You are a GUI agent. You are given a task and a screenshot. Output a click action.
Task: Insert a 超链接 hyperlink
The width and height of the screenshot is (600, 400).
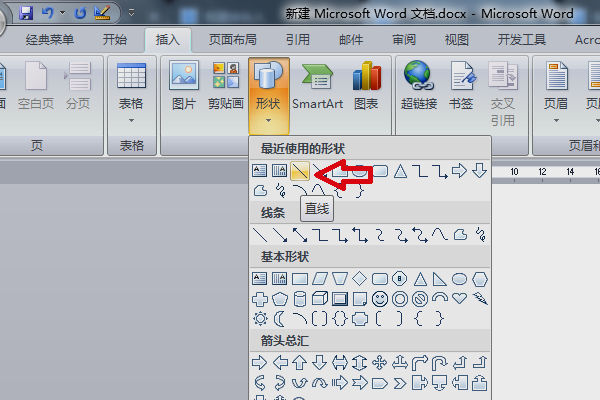(419, 86)
